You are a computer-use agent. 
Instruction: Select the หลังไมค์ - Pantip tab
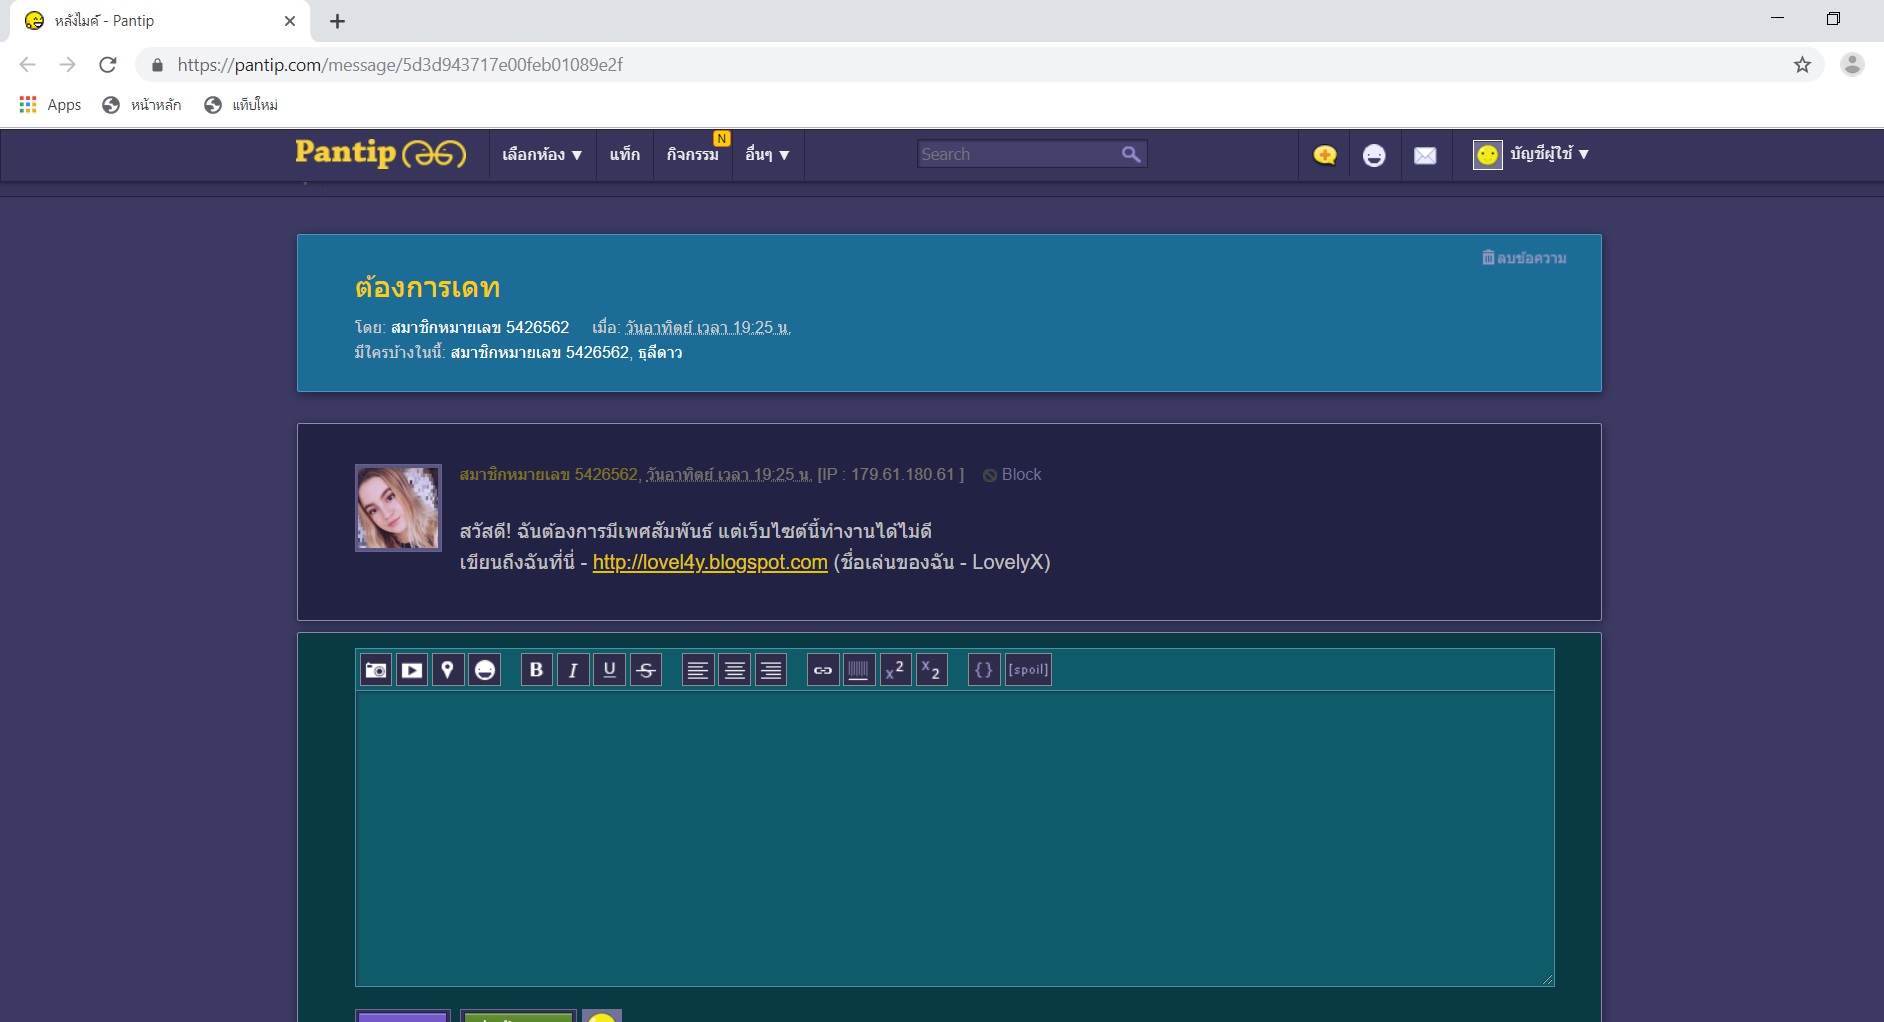click(x=160, y=21)
